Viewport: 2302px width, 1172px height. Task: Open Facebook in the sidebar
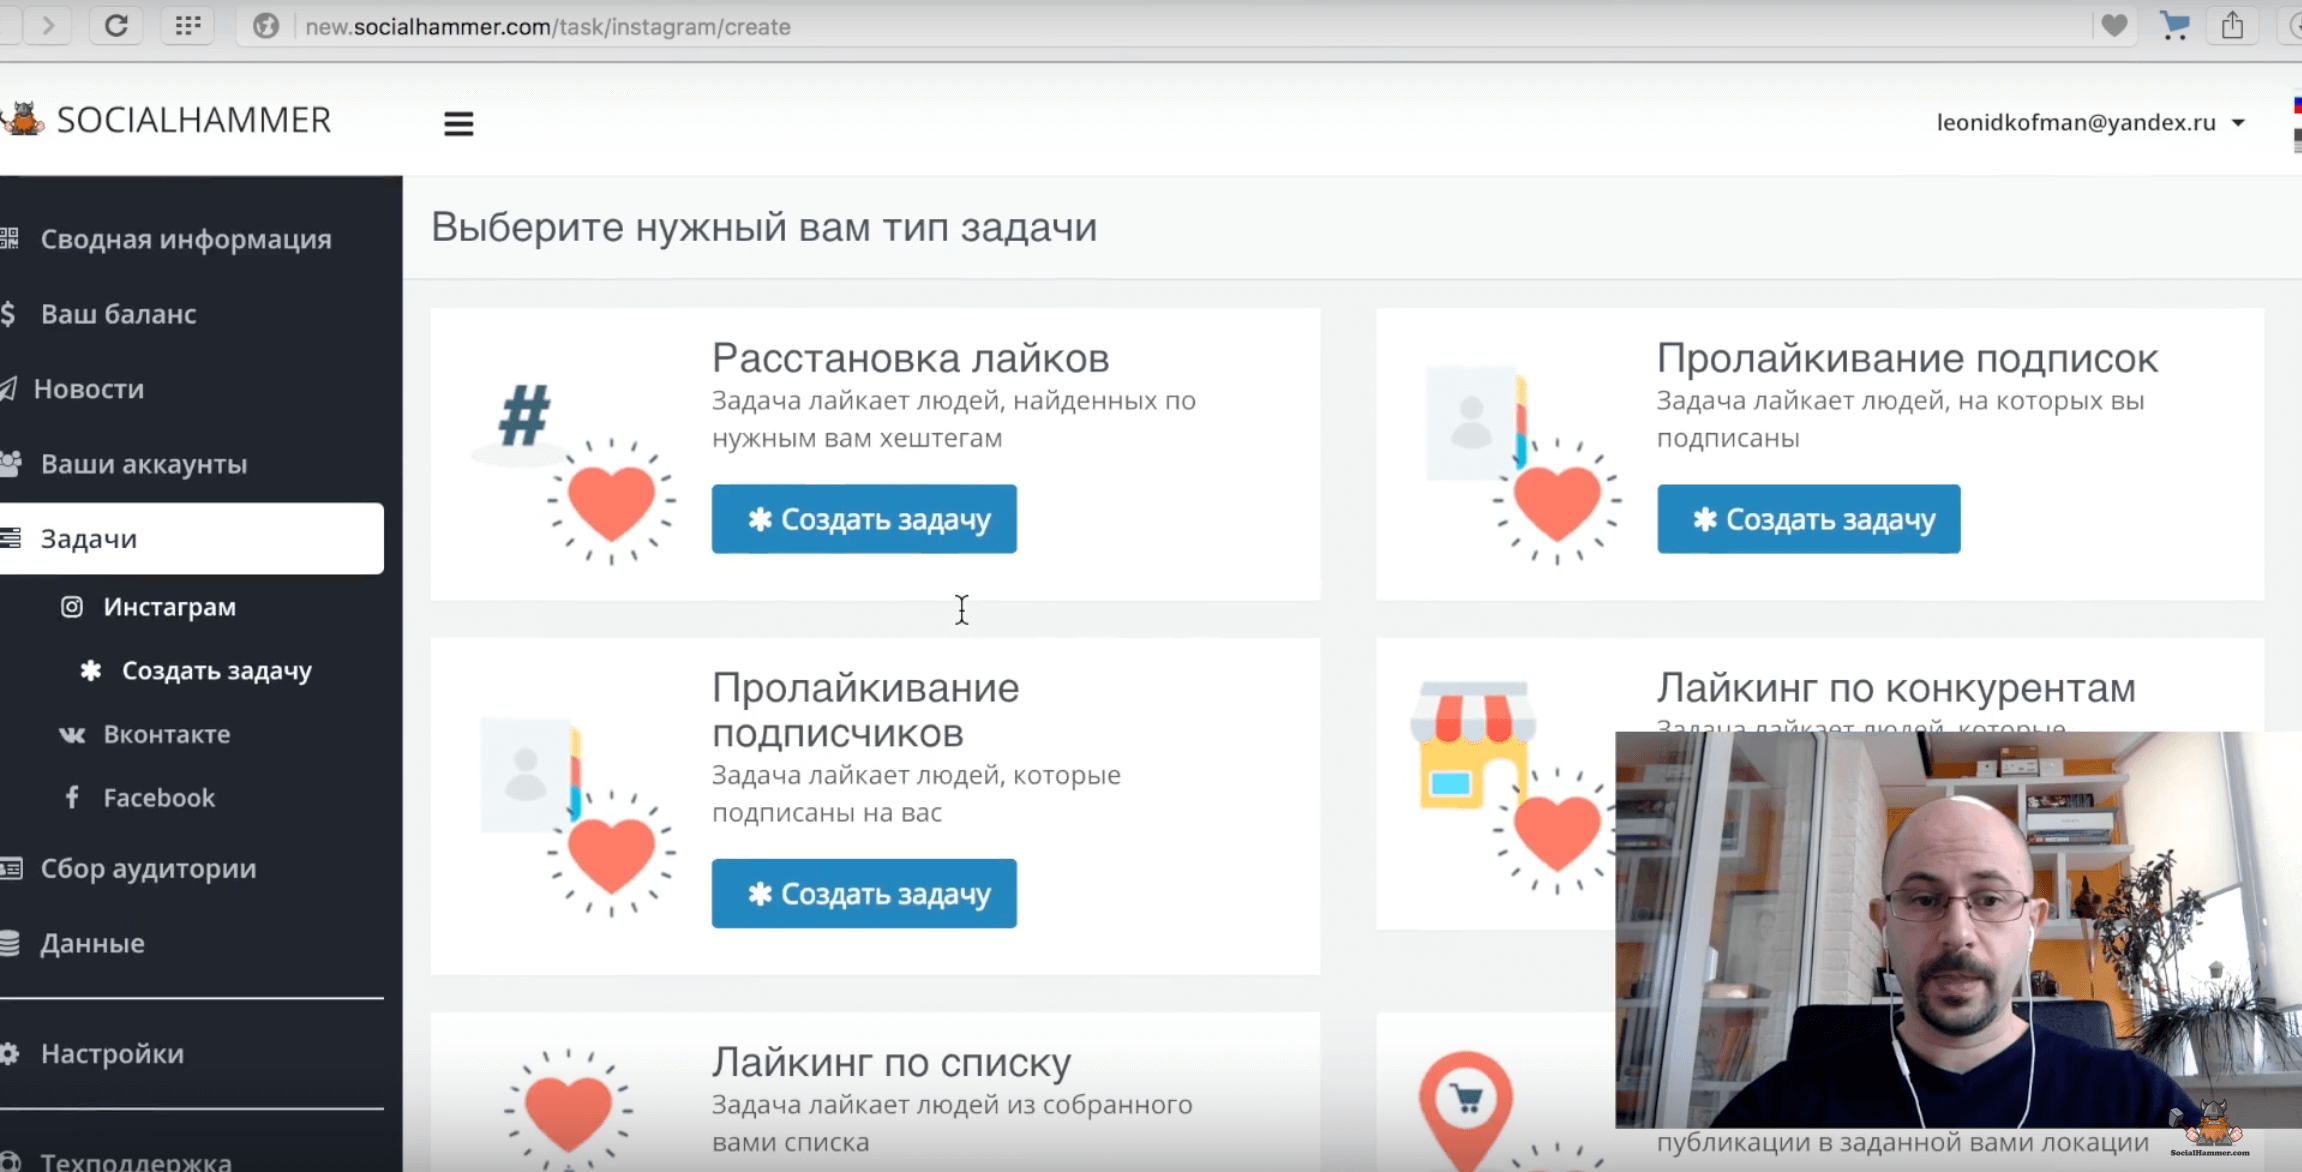[158, 798]
